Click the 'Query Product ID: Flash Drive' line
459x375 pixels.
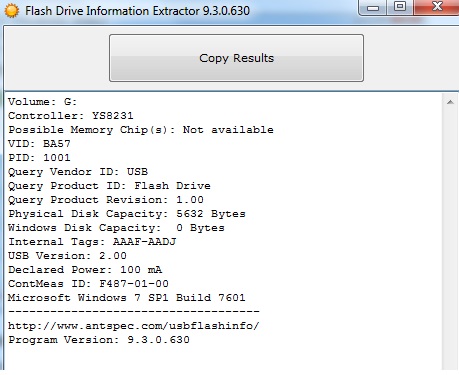pos(109,186)
